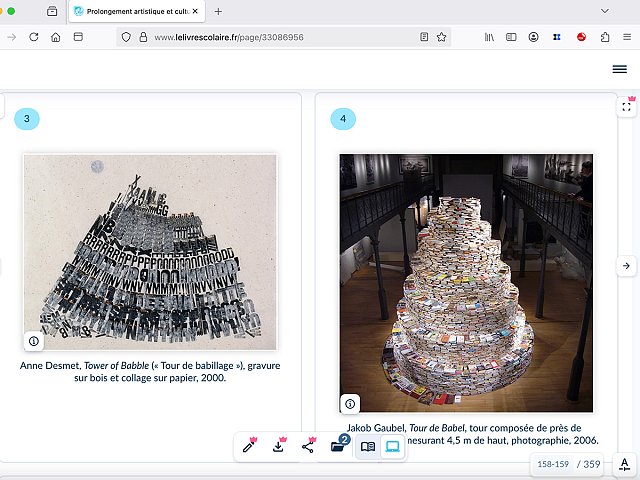Screen dimensions: 640x480
Task: Close the Prolongement artistique tab
Action: pos(195,11)
